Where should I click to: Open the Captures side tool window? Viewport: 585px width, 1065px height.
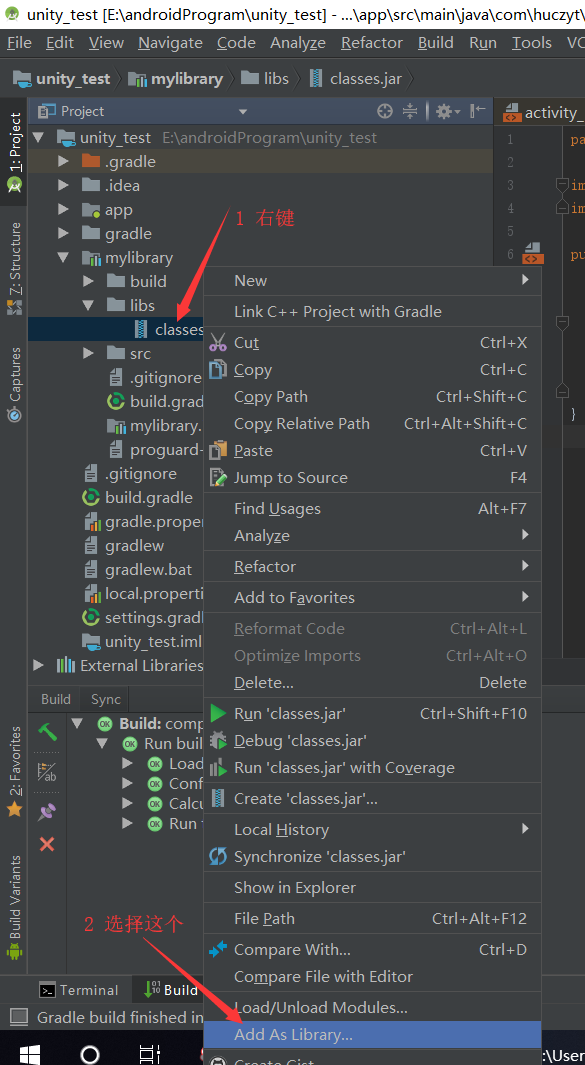14,385
